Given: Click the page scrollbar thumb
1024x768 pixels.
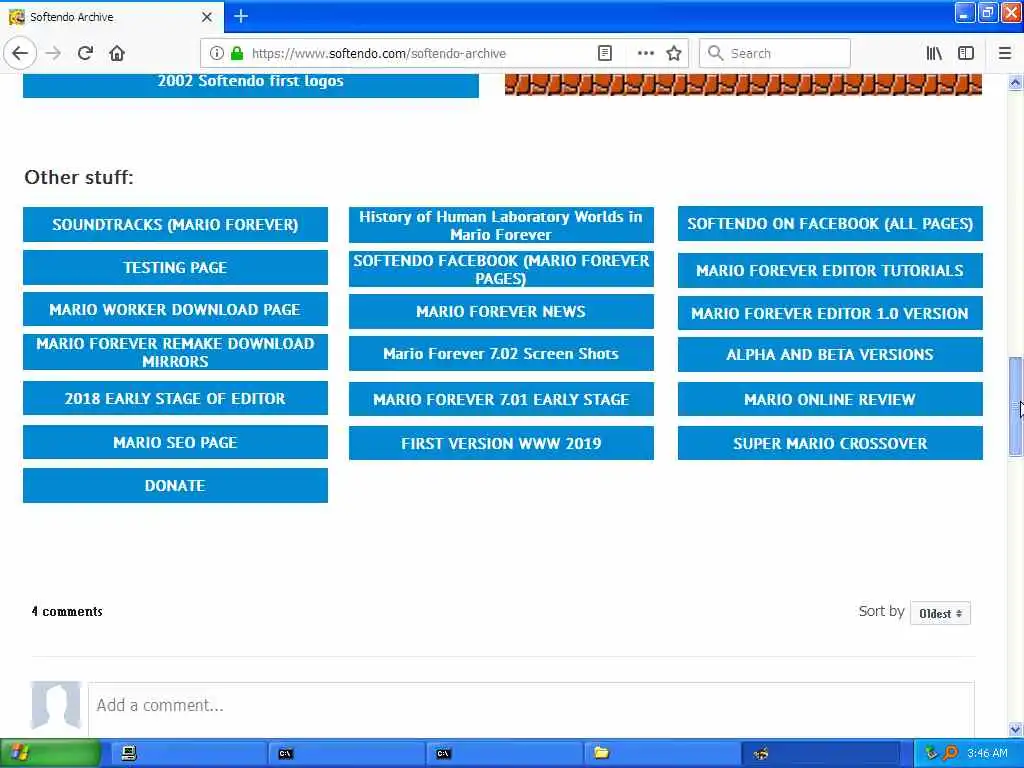Looking at the screenshot, I should (x=1015, y=406).
